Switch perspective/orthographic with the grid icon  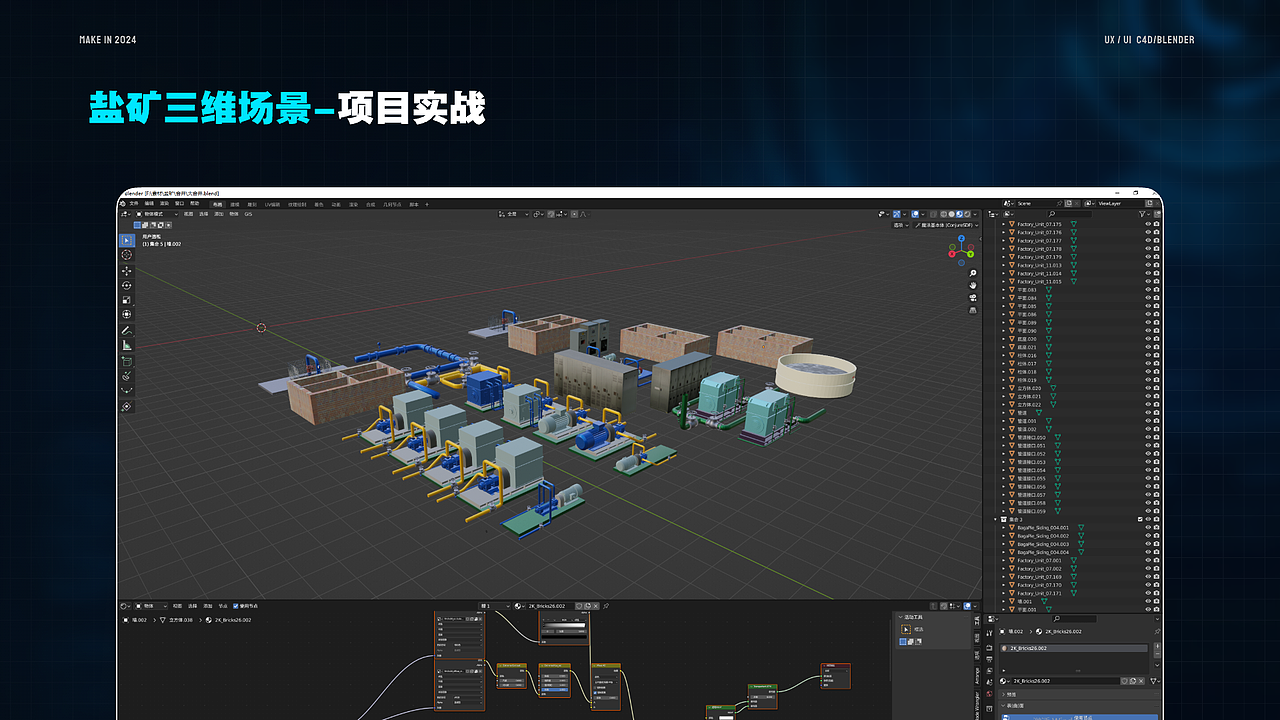(973, 311)
